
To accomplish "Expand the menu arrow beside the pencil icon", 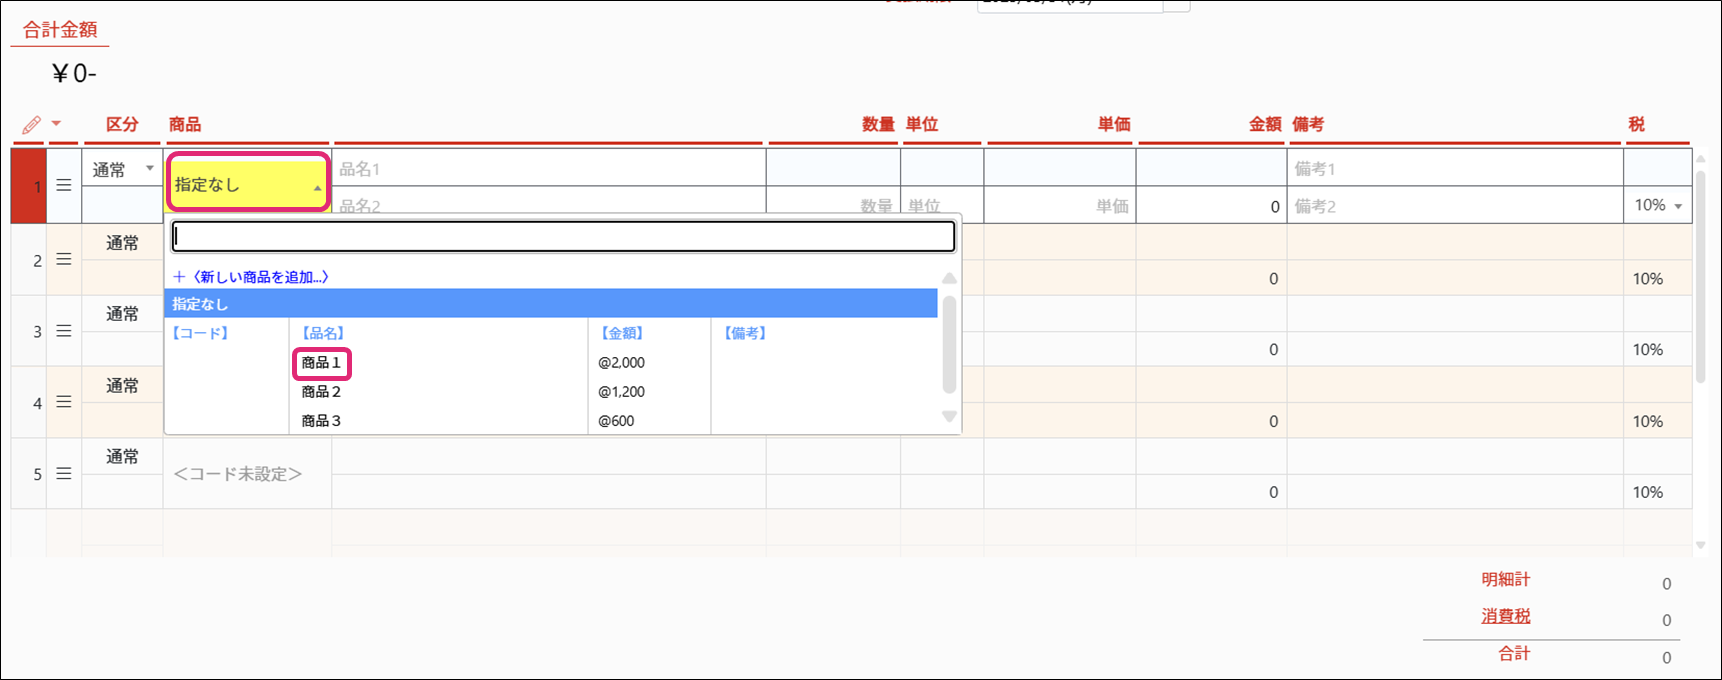I will click(x=56, y=124).
